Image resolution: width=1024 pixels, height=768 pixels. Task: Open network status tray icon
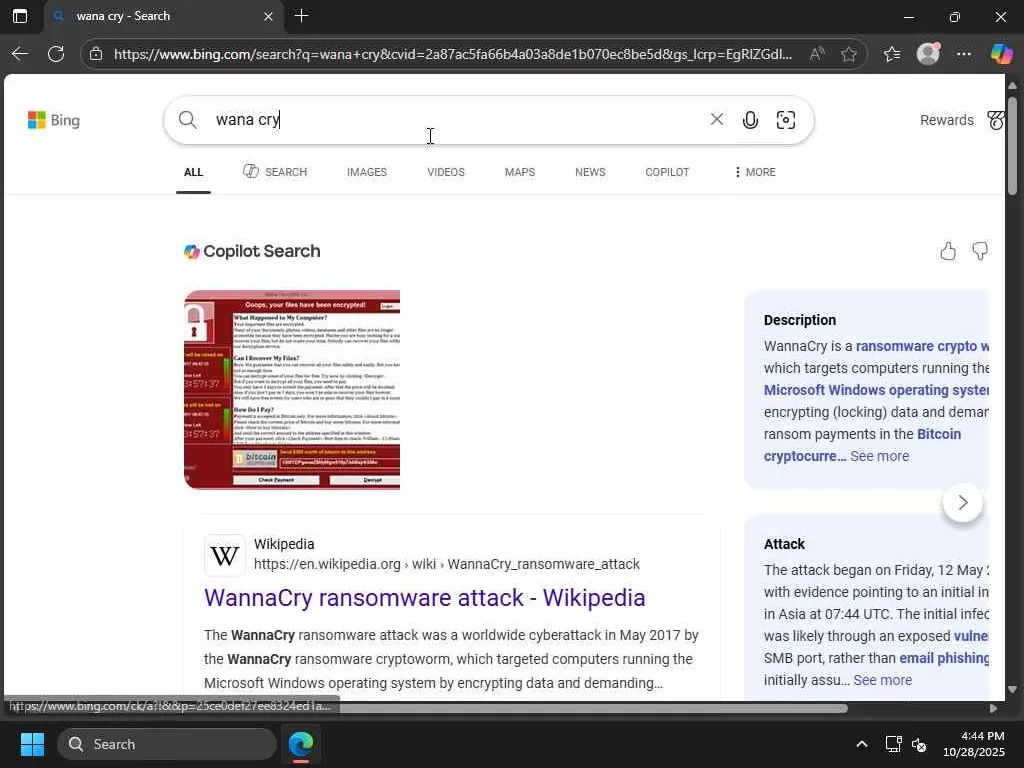[x=893, y=744]
